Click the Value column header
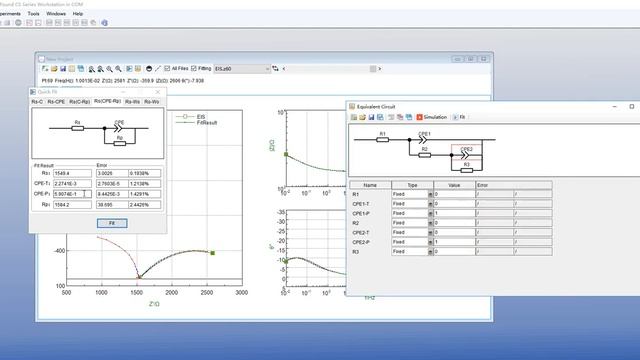Image resolution: width=640 pixels, height=360 pixels. [x=454, y=185]
